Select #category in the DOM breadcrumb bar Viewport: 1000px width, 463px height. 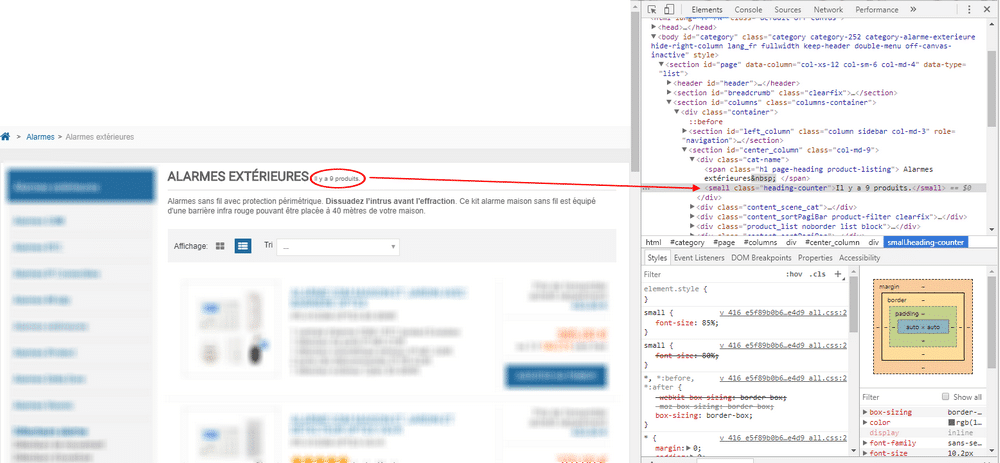point(687,242)
